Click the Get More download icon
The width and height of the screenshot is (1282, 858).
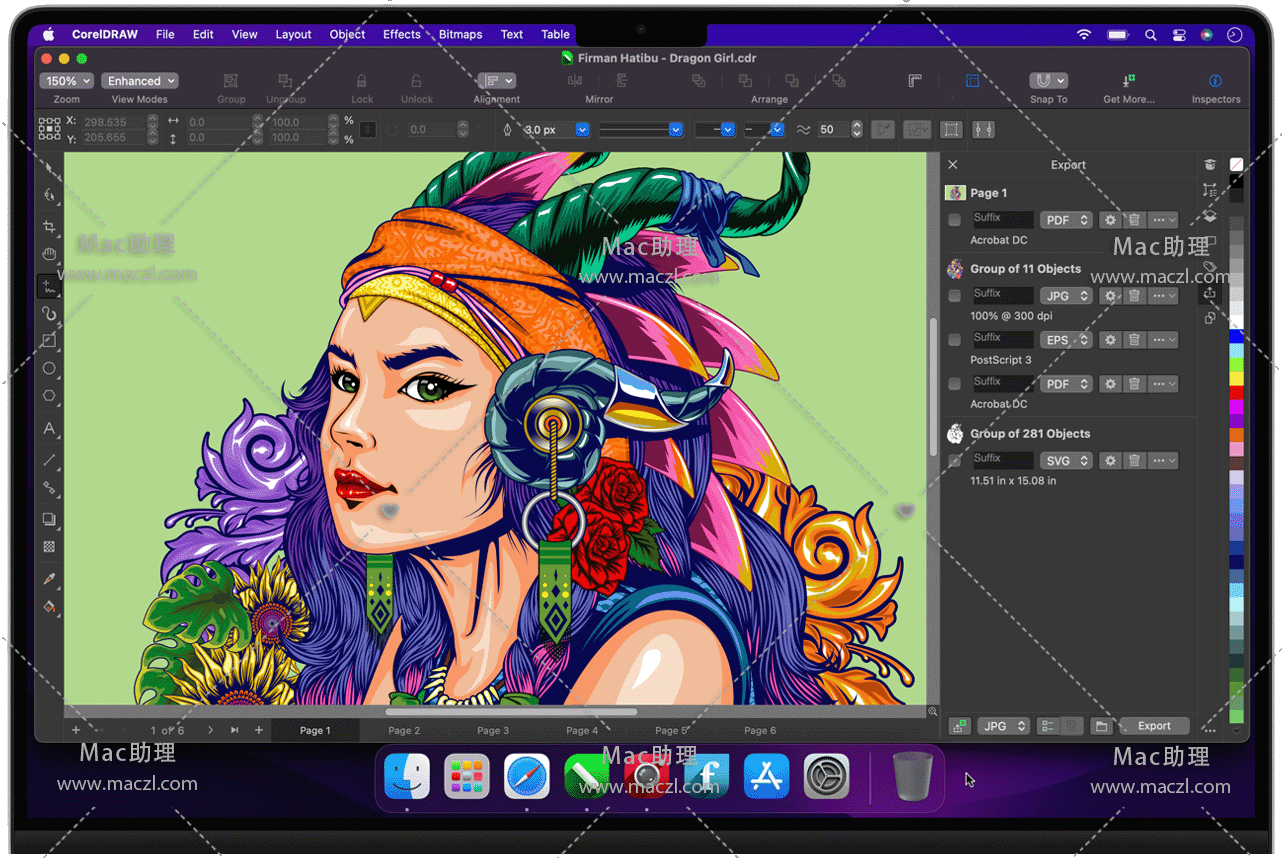1128,81
